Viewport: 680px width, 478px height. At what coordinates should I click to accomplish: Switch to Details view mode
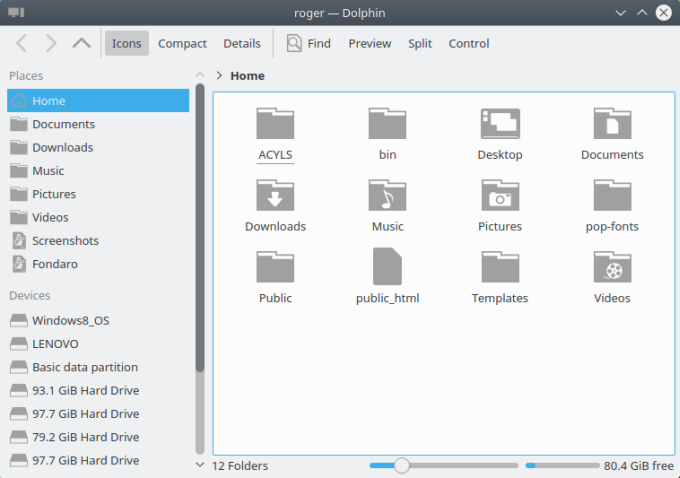(241, 43)
